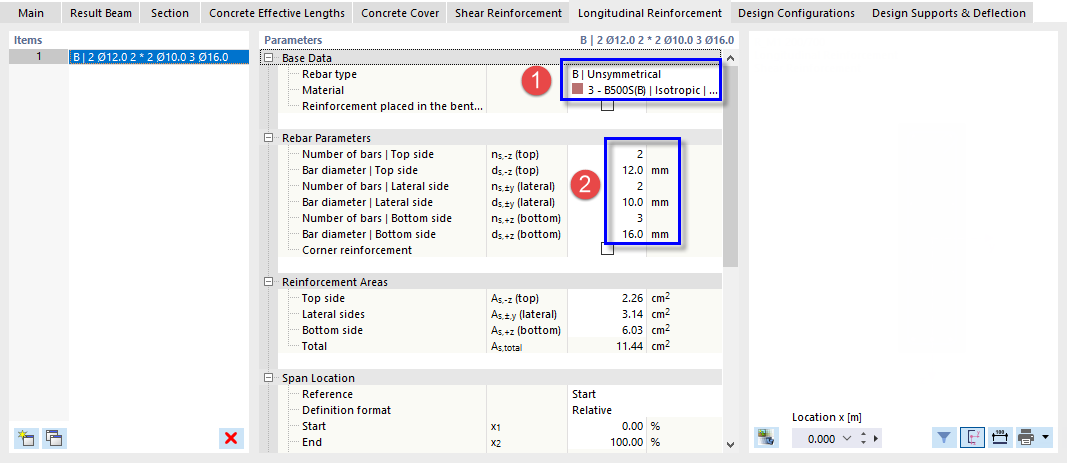
Task: Click the show dimensions icon
Action: (x=998, y=437)
